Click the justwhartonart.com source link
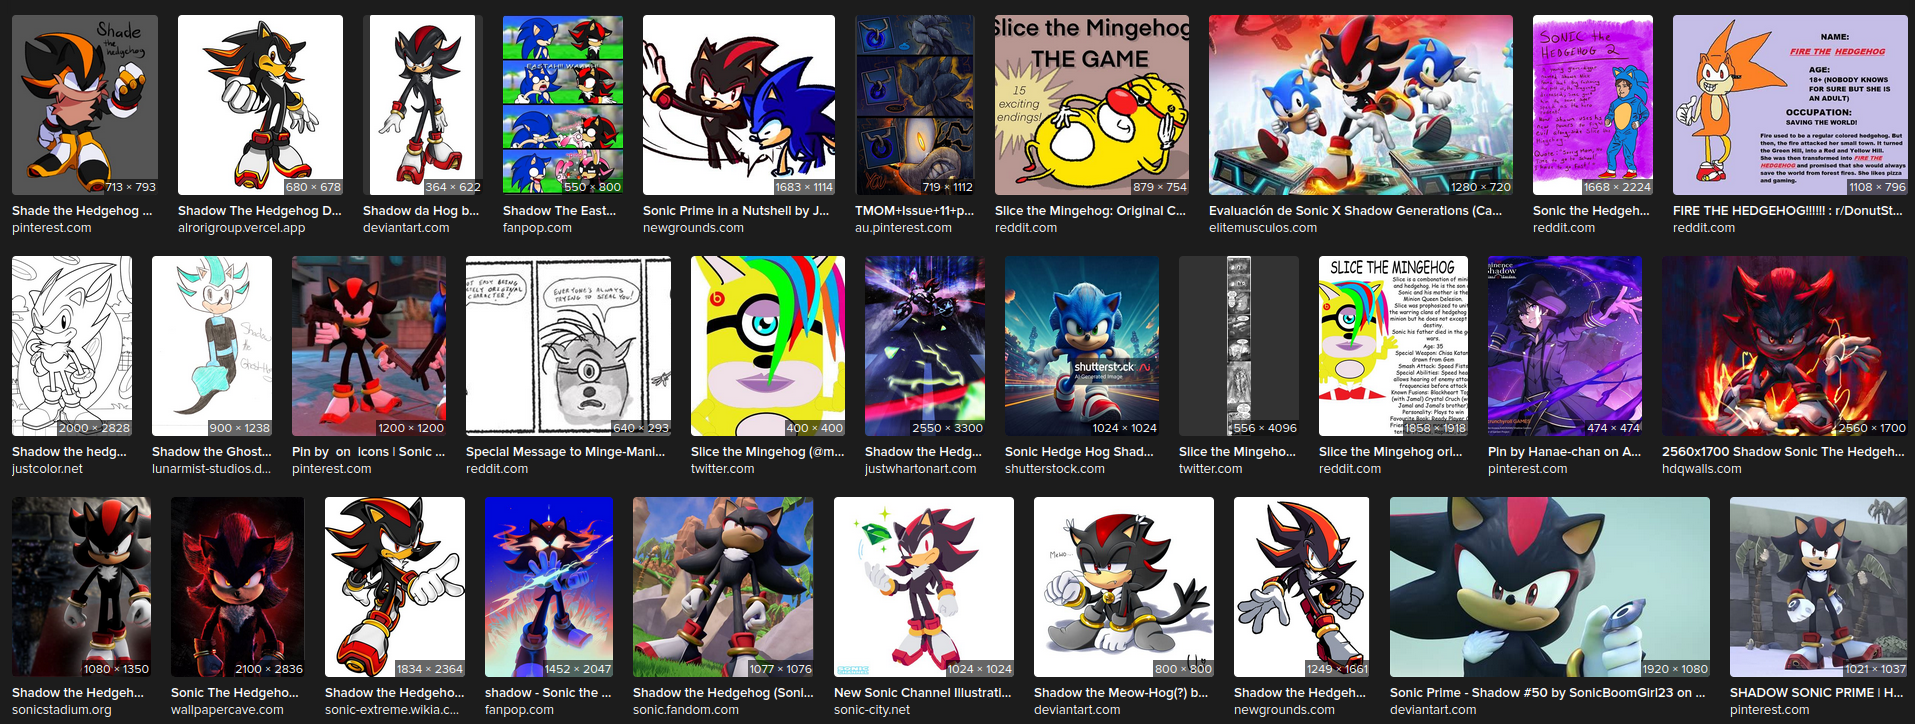This screenshot has width=1915, height=724. pyautogui.click(x=920, y=469)
